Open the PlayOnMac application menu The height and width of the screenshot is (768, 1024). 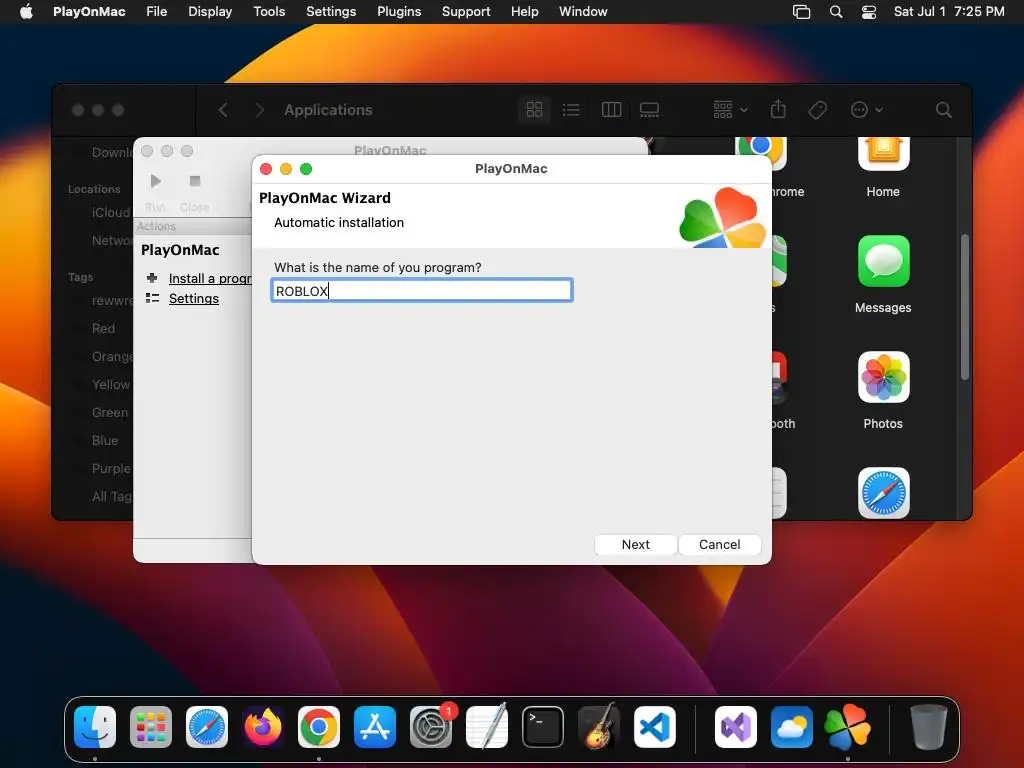click(x=89, y=11)
